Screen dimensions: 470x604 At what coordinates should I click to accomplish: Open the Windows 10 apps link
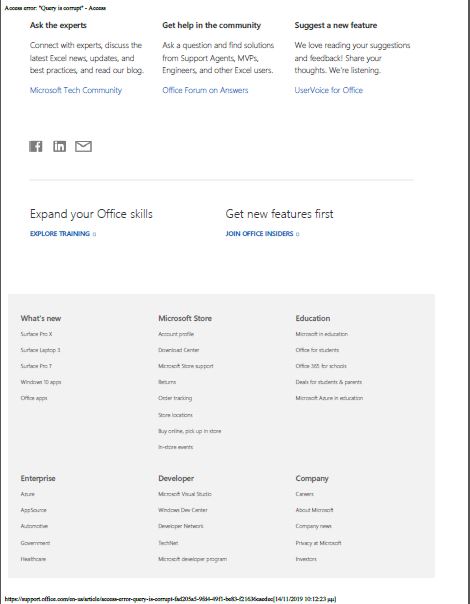click(x=41, y=382)
